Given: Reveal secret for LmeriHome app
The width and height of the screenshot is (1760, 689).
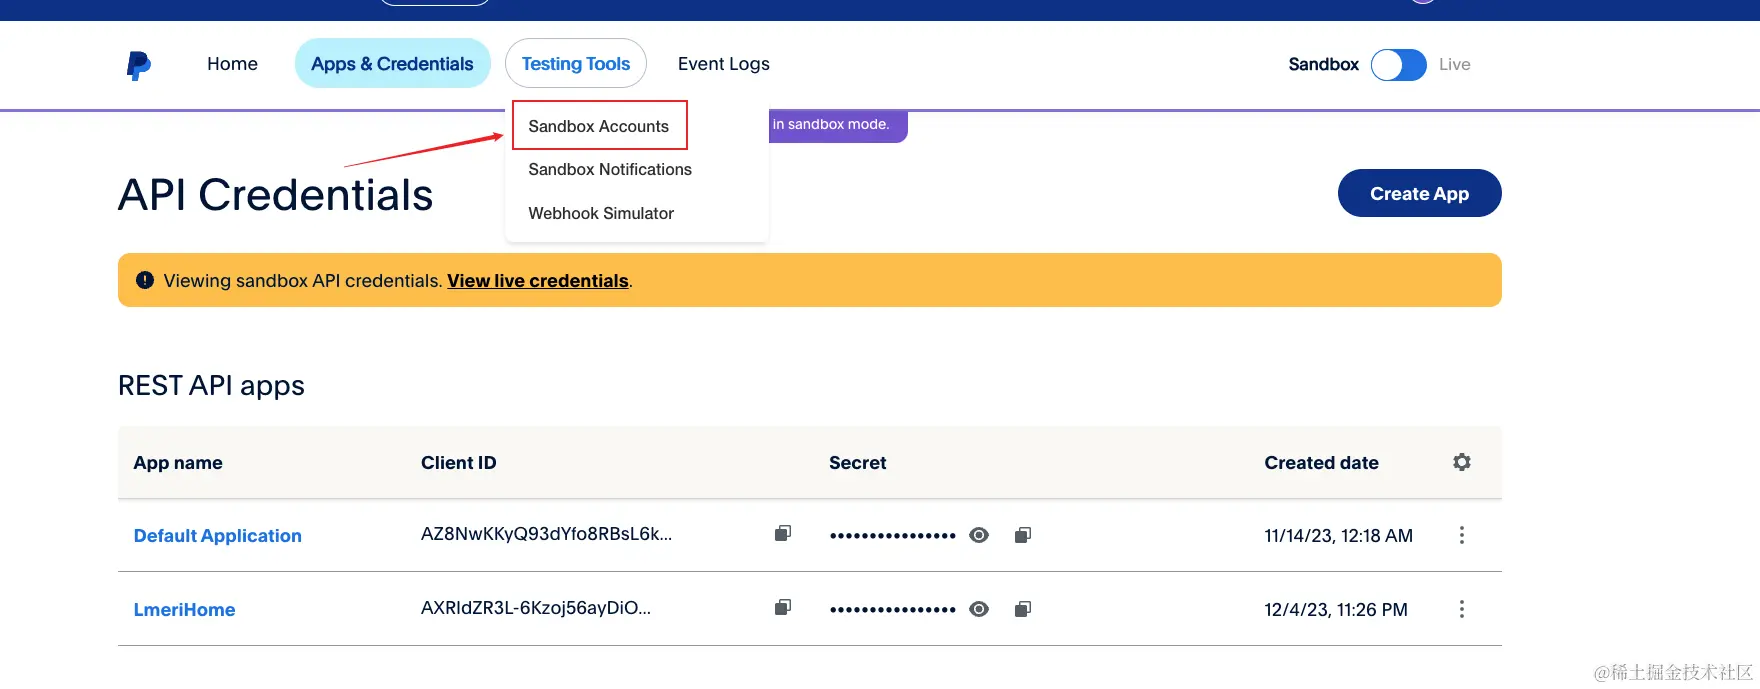Looking at the screenshot, I should (979, 609).
